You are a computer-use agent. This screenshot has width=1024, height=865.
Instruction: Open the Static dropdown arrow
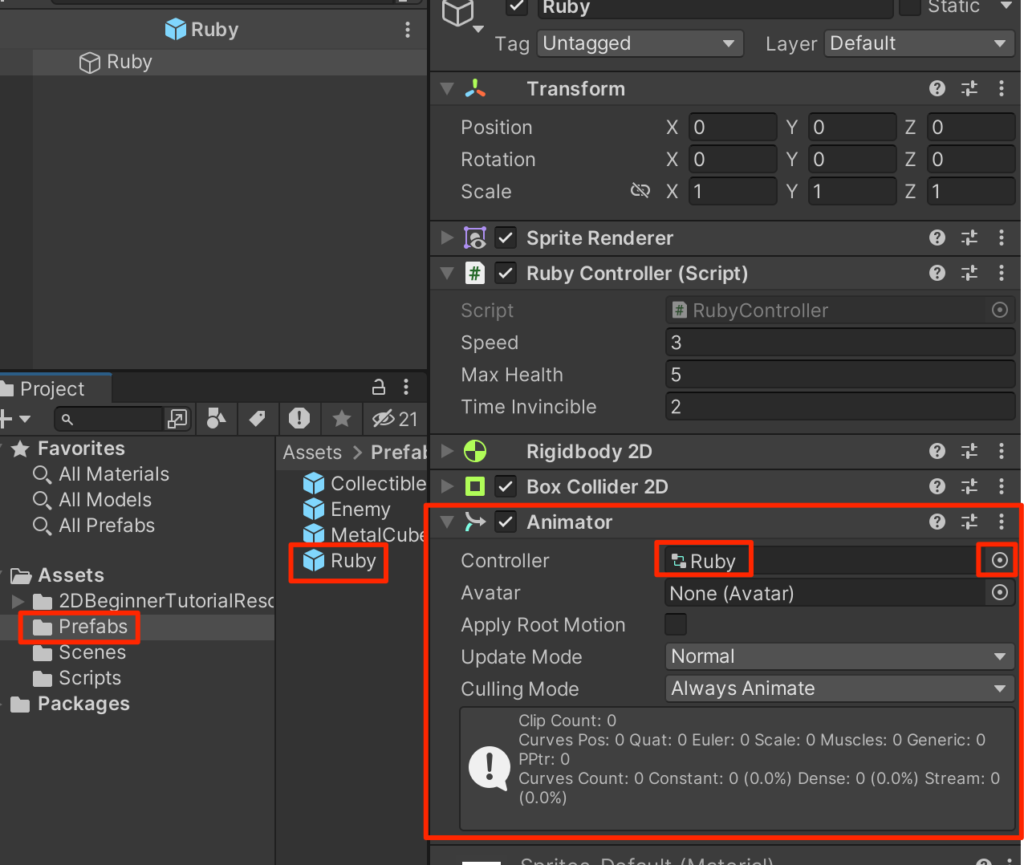pyautogui.click(x=1006, y=6)
